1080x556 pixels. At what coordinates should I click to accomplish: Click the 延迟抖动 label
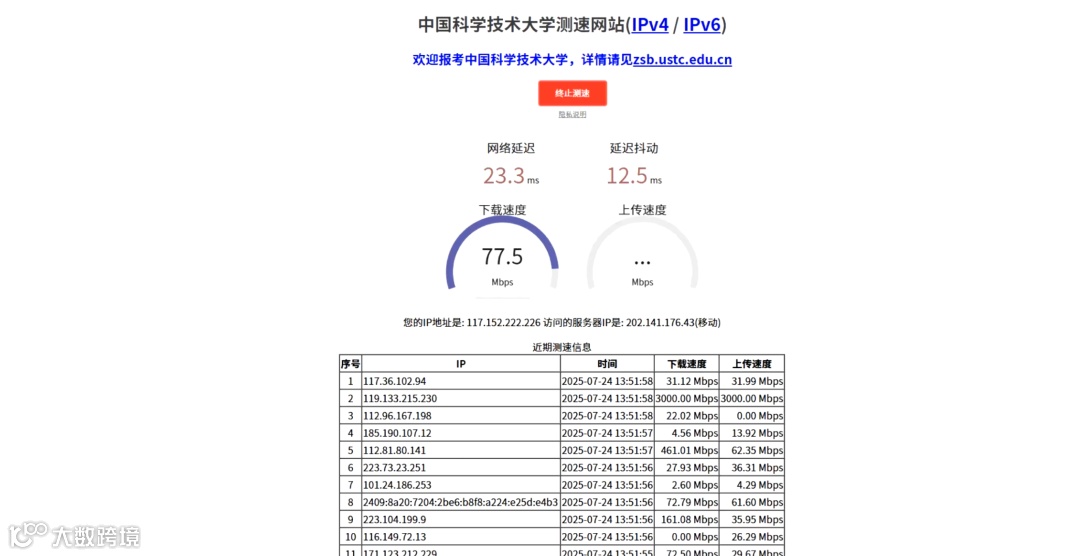[634, 148]
